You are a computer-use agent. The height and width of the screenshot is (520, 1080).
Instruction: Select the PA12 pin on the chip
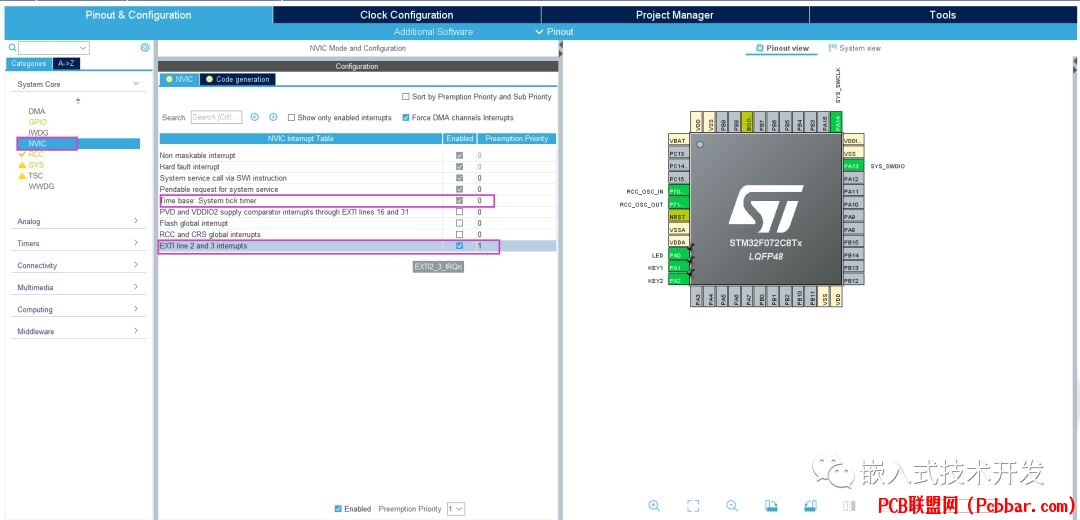853,179
